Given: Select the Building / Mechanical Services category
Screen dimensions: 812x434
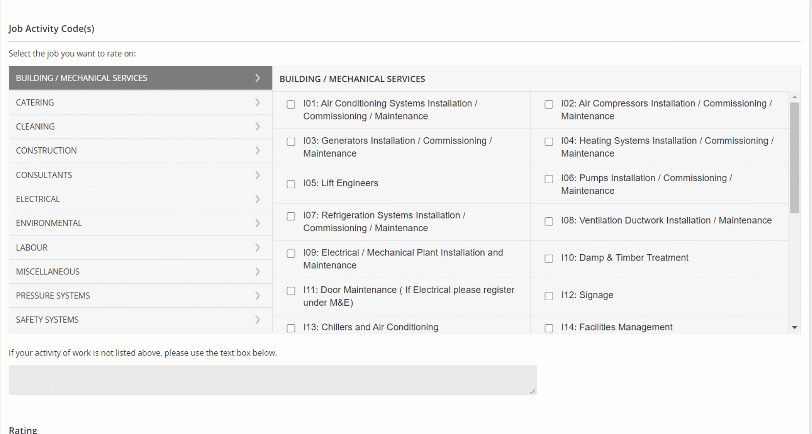Looking at the screenshot, I should pos(82,78).
